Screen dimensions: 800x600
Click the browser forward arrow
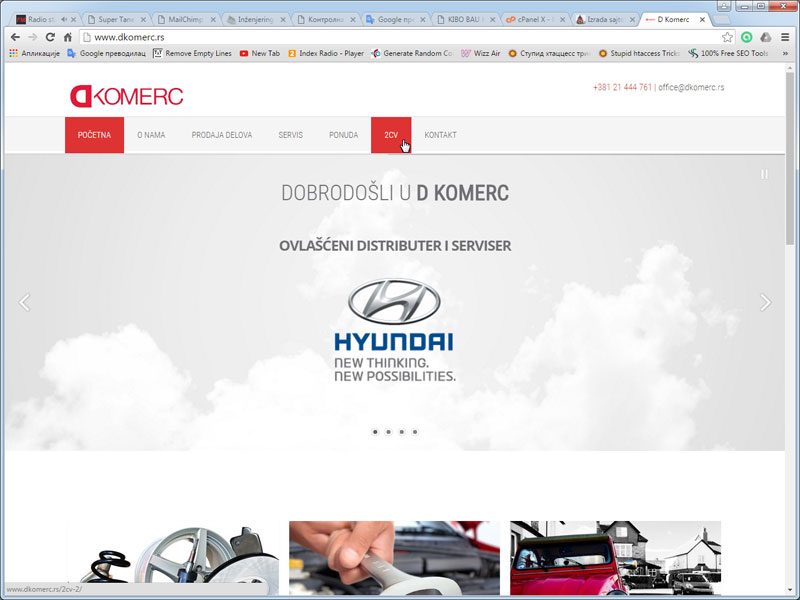[33, 37]
